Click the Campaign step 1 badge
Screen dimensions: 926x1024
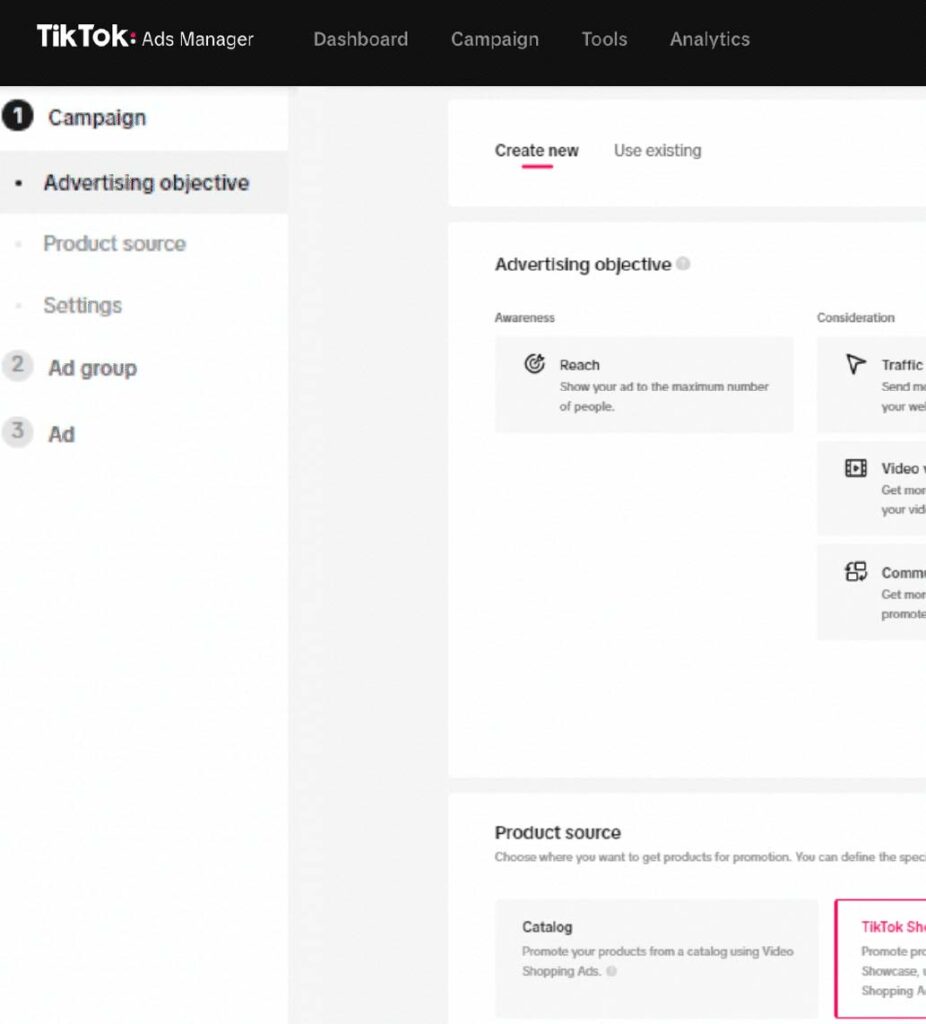(17, 115)
